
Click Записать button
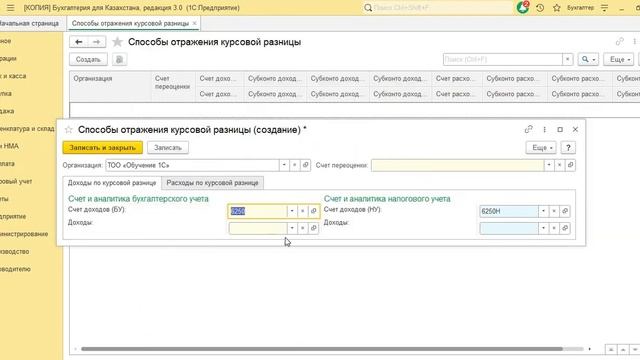tap(168, 148)
